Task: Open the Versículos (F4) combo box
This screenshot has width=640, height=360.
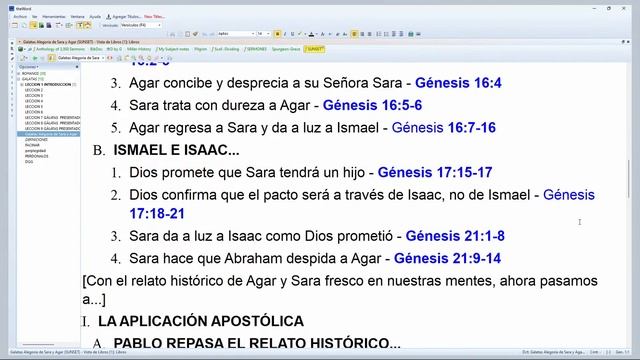Action: point(140,25)
